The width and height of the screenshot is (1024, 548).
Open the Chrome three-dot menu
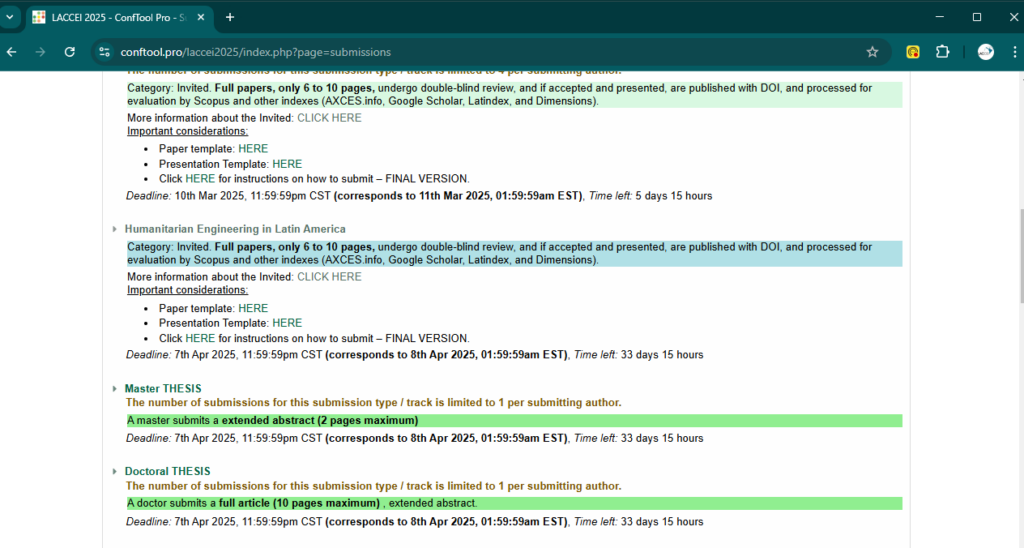(1012, 52)
